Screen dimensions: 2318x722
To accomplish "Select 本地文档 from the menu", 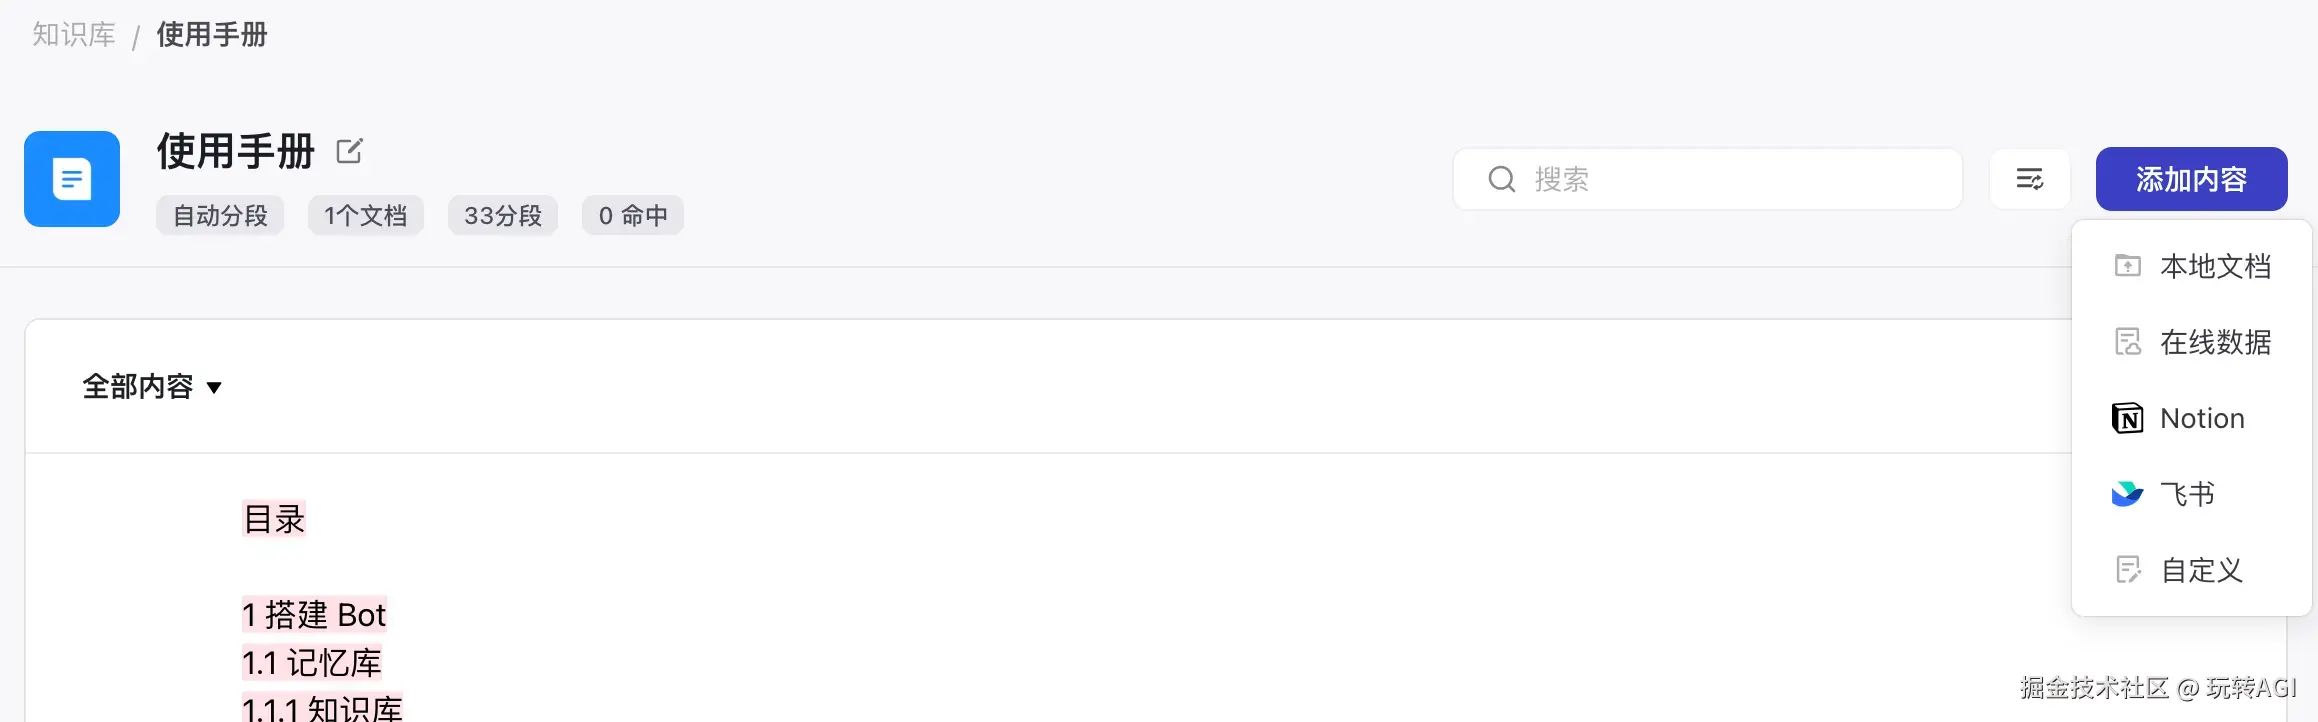I will [2215, 266].
